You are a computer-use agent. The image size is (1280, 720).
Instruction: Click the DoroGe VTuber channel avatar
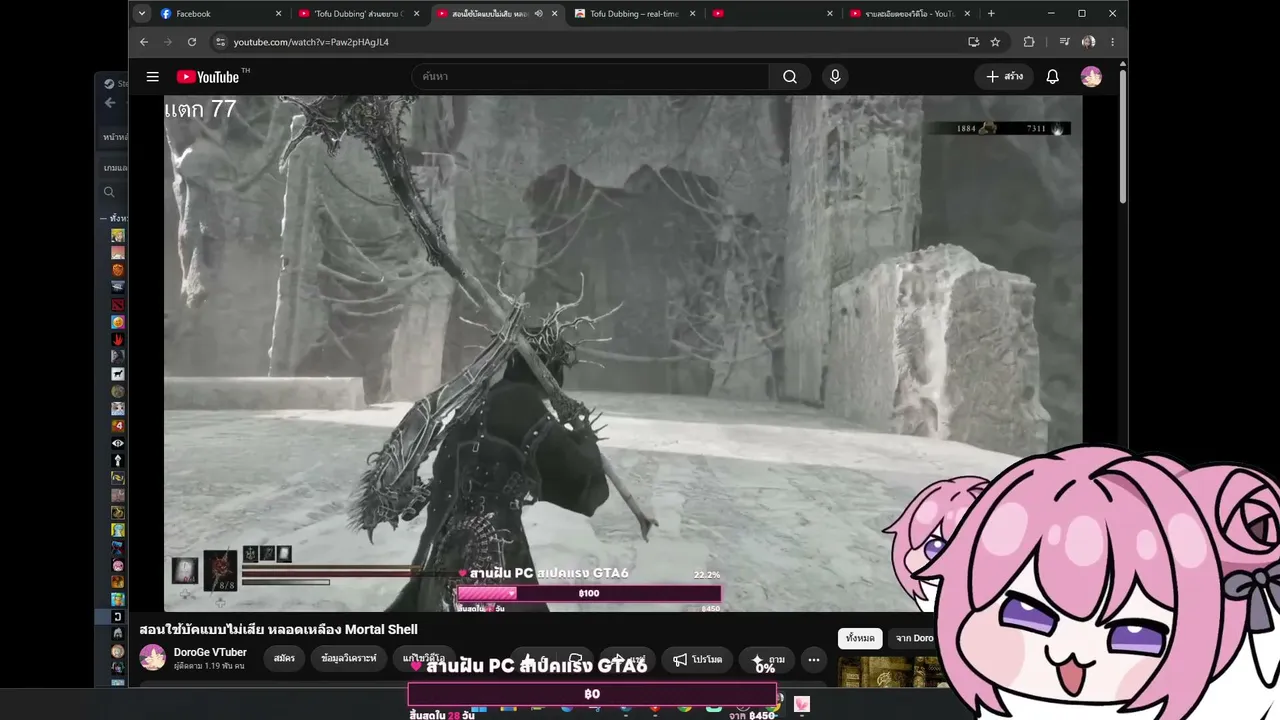[153, 657]
